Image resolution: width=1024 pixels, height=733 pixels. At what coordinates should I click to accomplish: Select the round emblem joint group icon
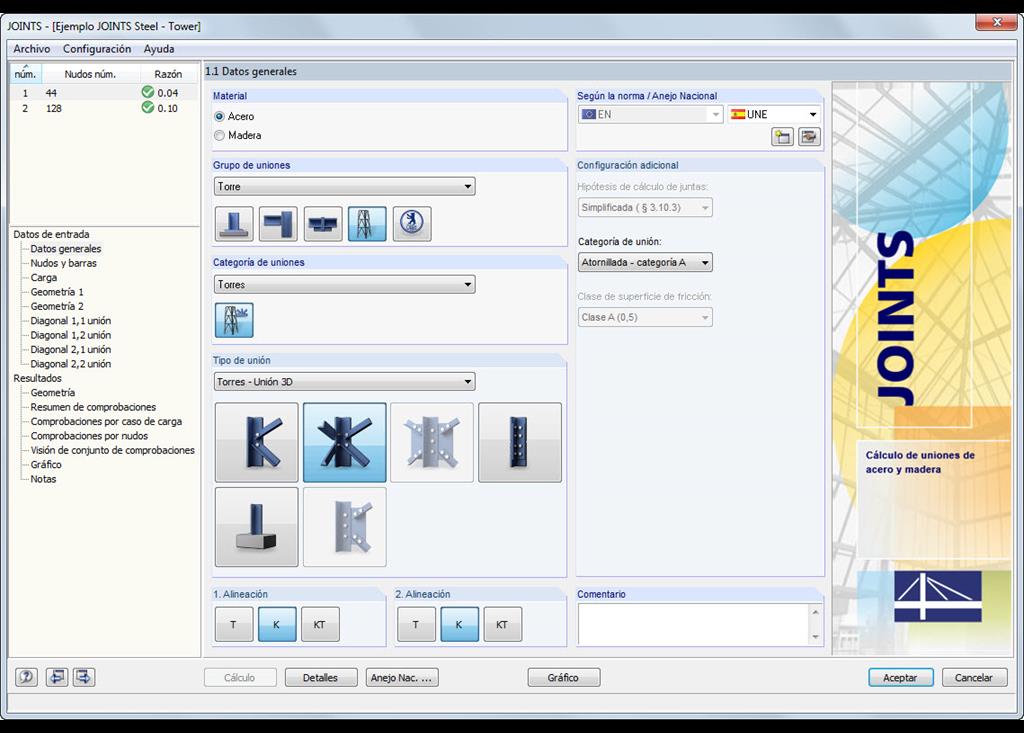pyautogui.click(x=412, y=223)
